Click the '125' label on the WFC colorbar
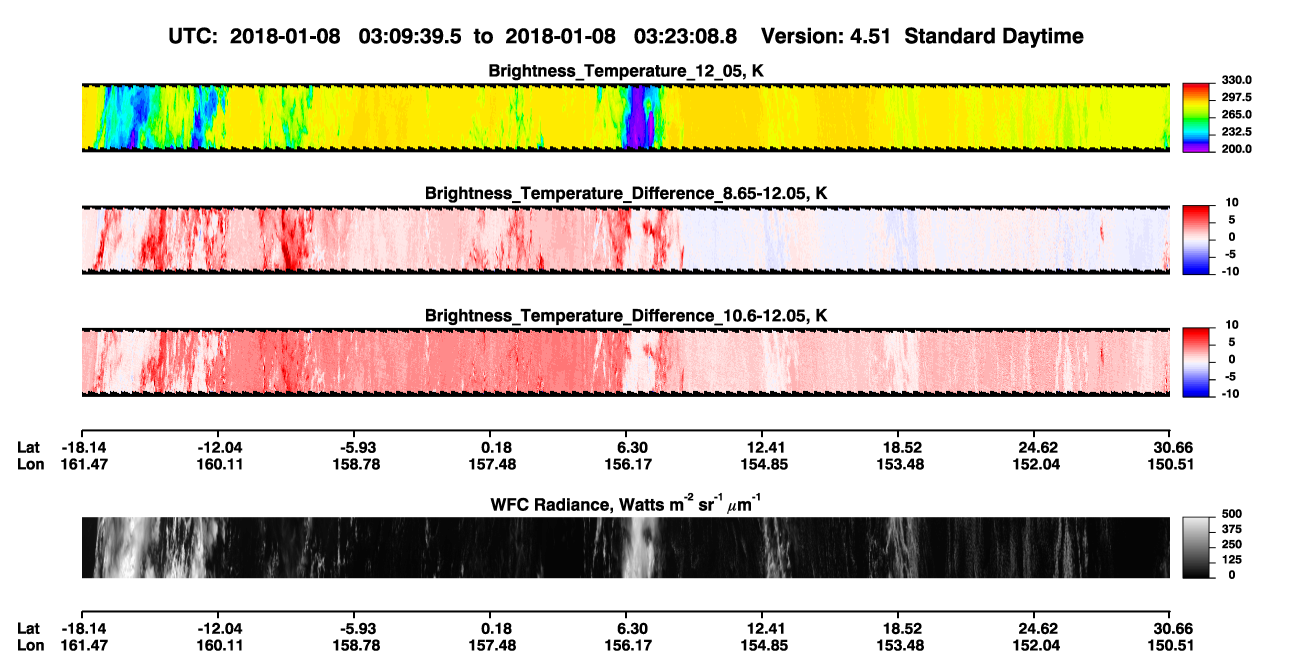The width and height of the screenshot is (1300, 667). point(1230,559)
